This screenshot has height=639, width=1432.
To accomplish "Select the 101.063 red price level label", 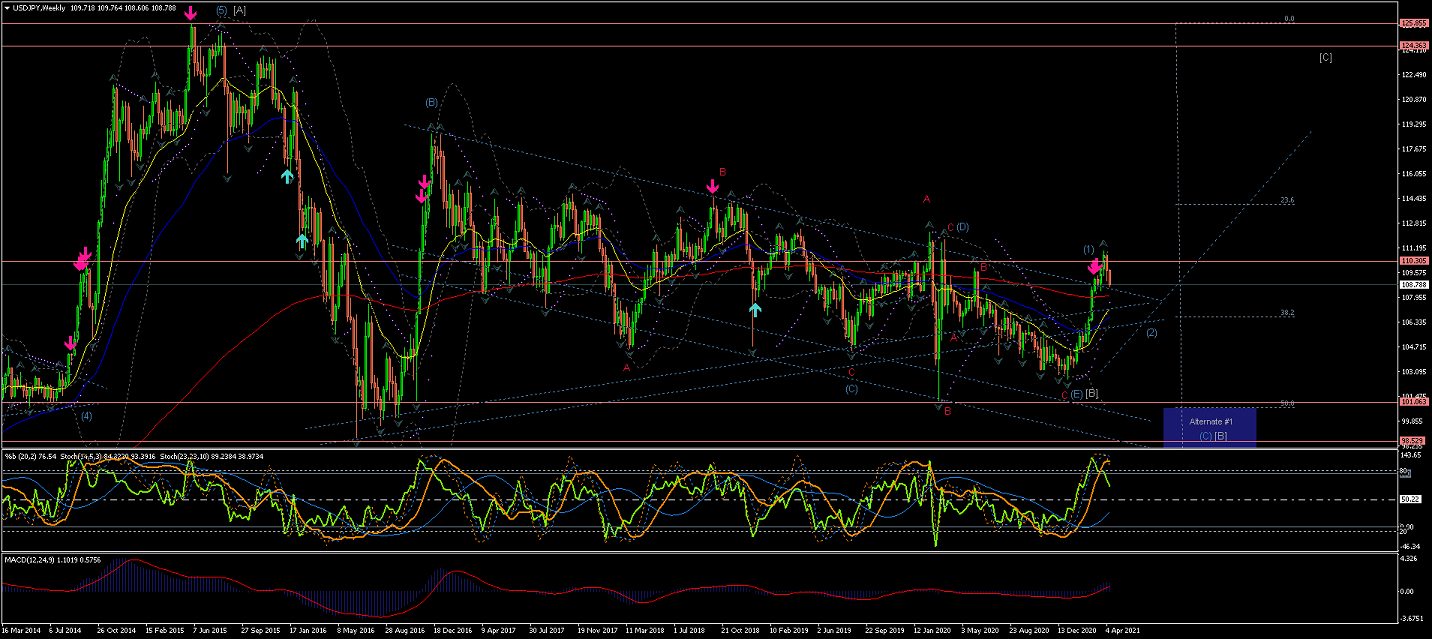I will click(1414, 403).
